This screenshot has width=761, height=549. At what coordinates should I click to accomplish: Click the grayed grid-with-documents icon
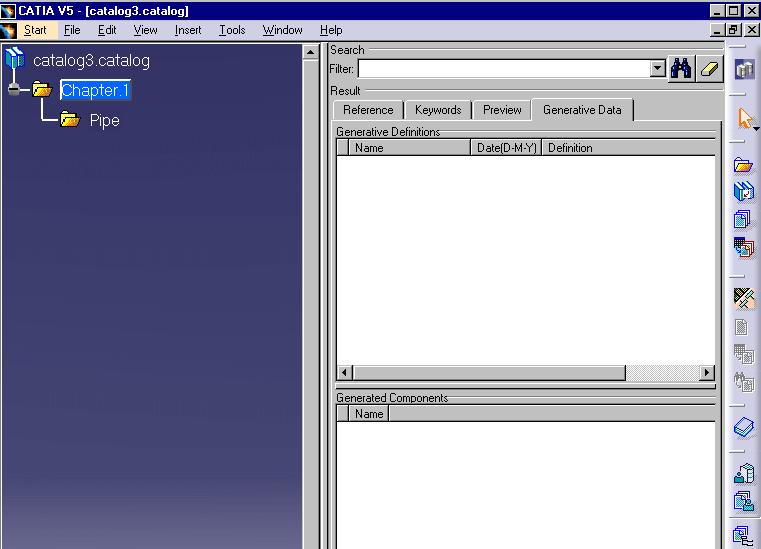pyautogui.click(x=744, y=354)
